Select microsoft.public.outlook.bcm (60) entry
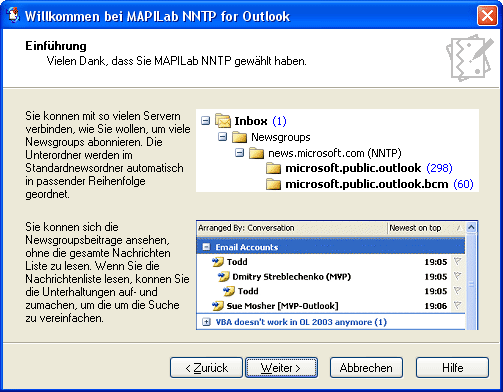503x392 pixels. point(379,184)
